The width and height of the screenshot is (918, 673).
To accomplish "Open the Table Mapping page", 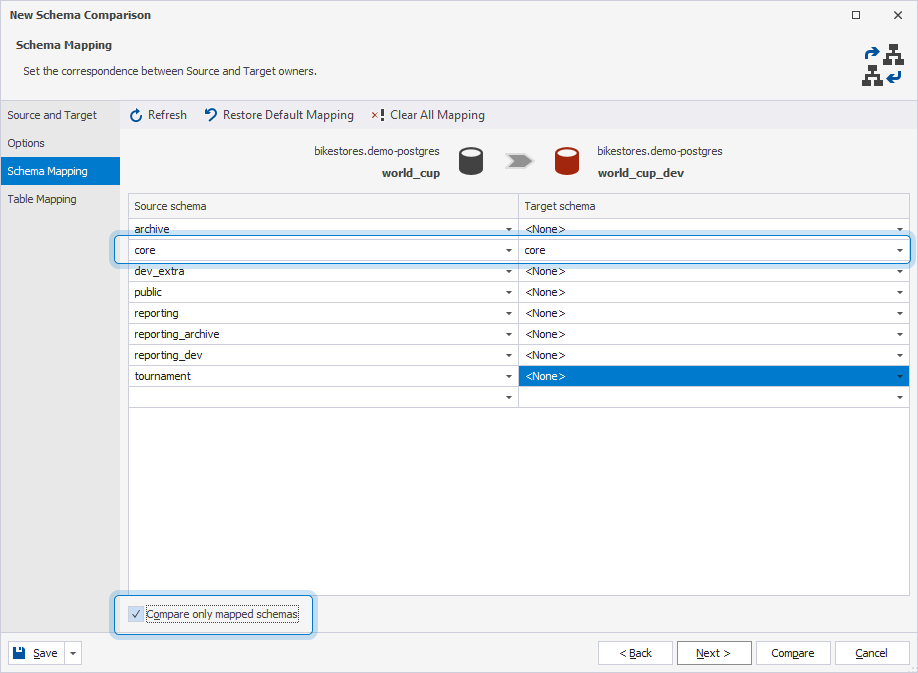I will [60, 199].
